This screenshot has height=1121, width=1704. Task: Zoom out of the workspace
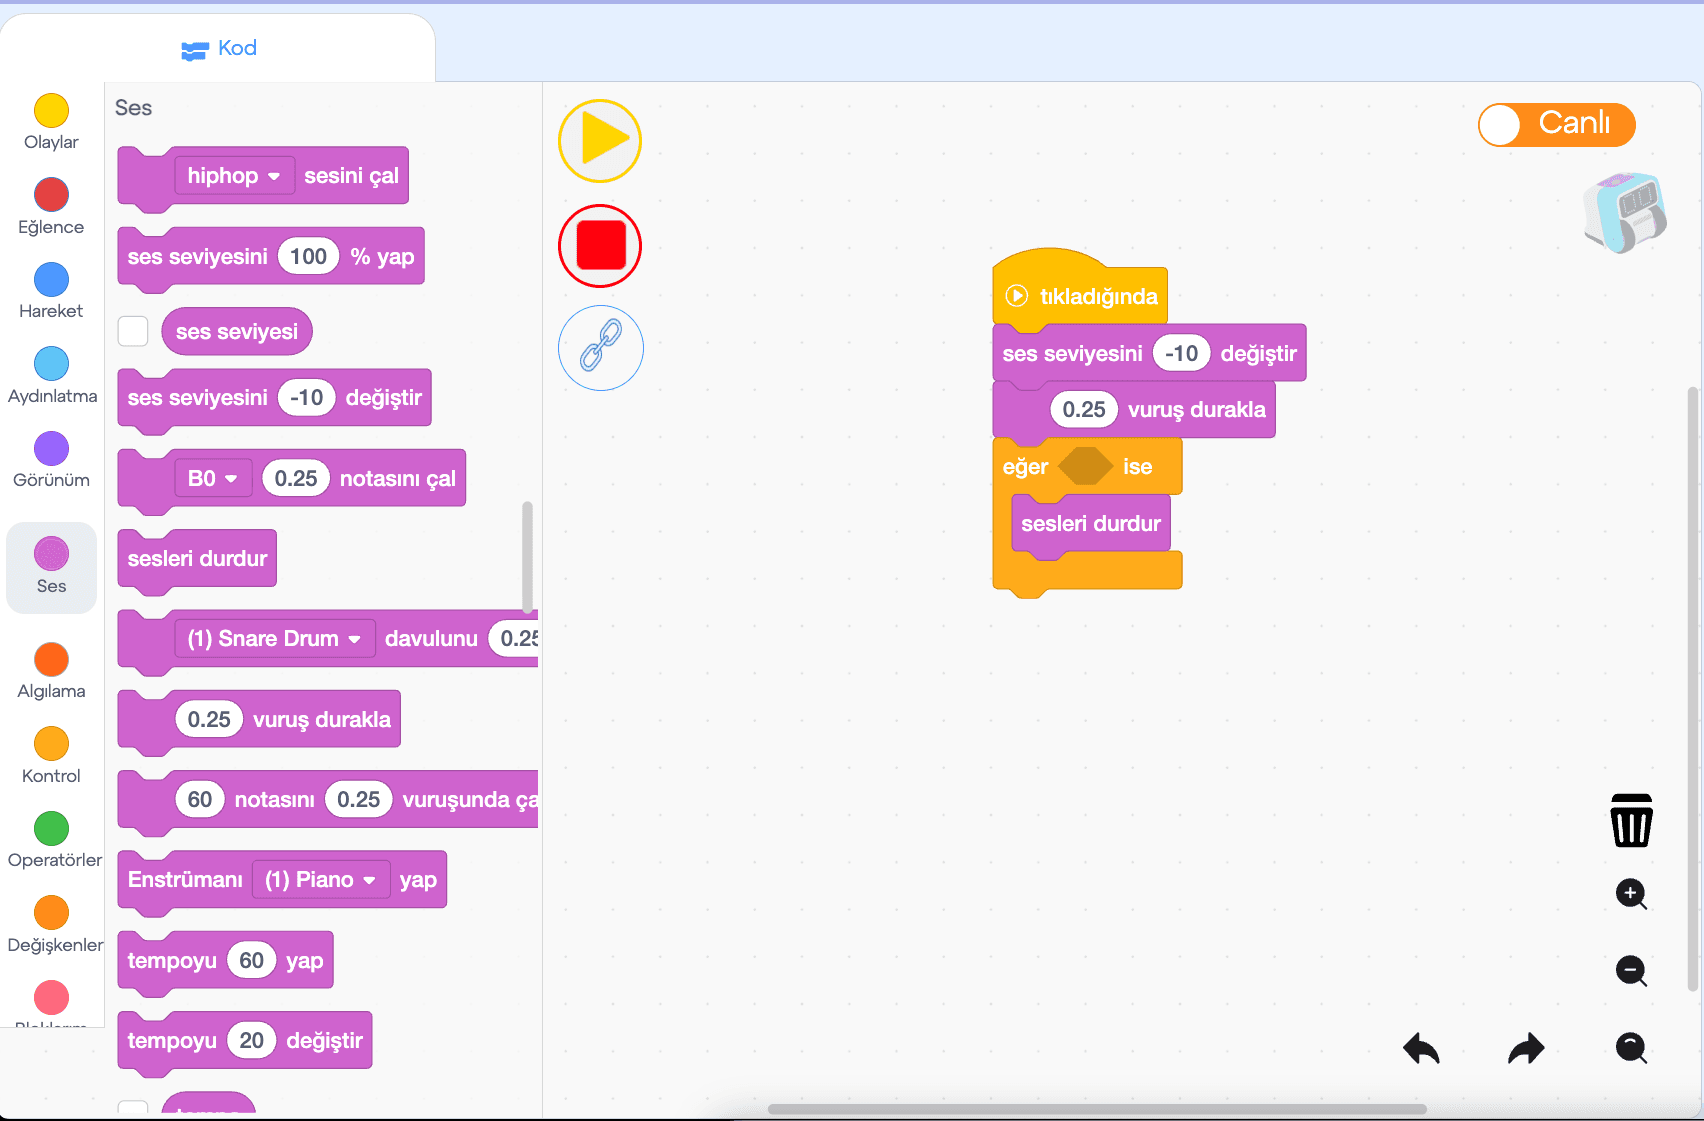click(1631, 970)
